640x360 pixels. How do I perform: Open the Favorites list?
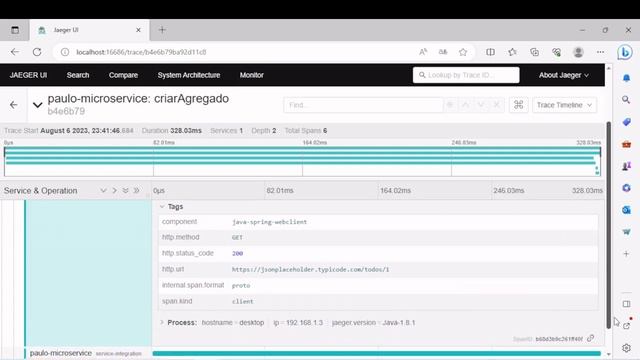click(x=513, y=52)
